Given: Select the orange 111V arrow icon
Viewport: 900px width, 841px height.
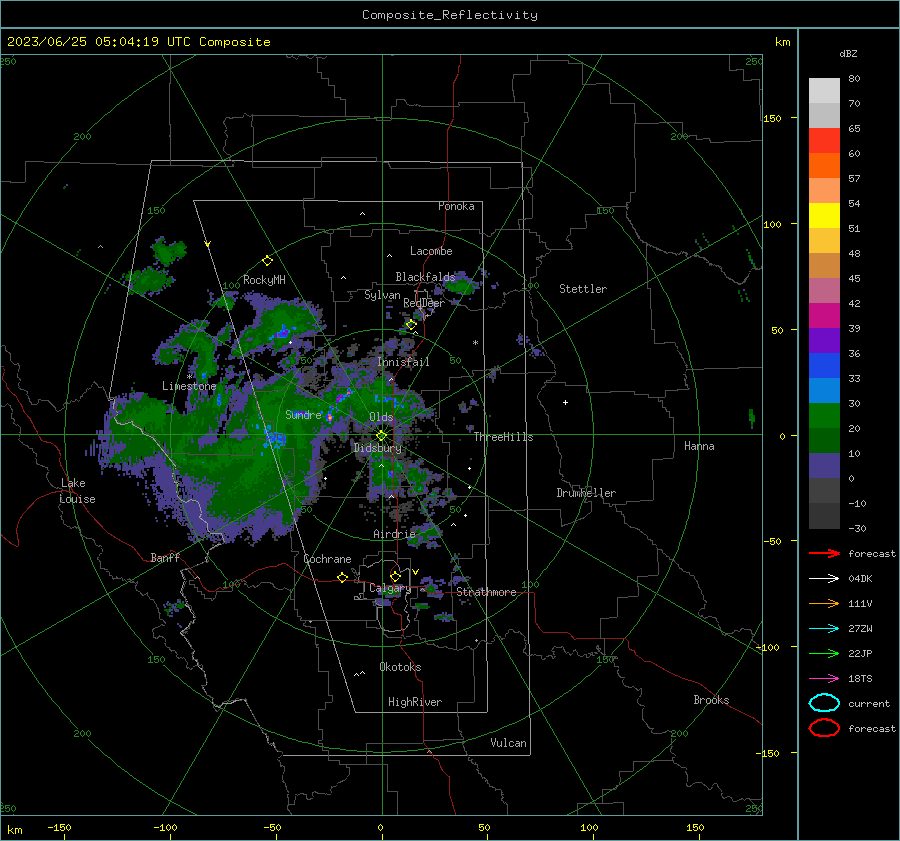Looking at the screenshot, I should click(824, 603).
